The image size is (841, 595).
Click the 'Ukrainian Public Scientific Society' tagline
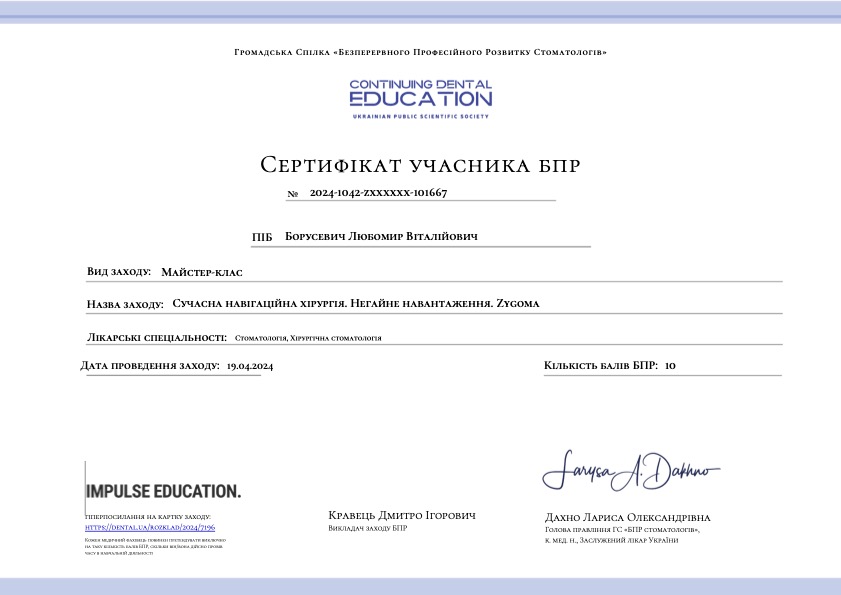tap(420, 117)
